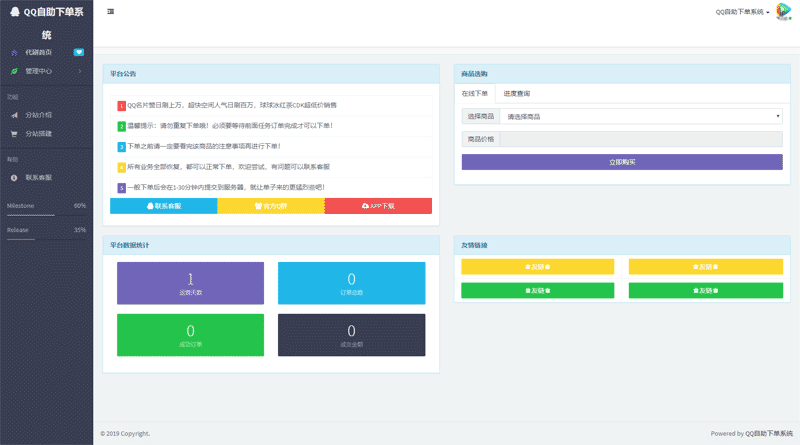Click the 商品价格 input field

(x=641, y=139)
